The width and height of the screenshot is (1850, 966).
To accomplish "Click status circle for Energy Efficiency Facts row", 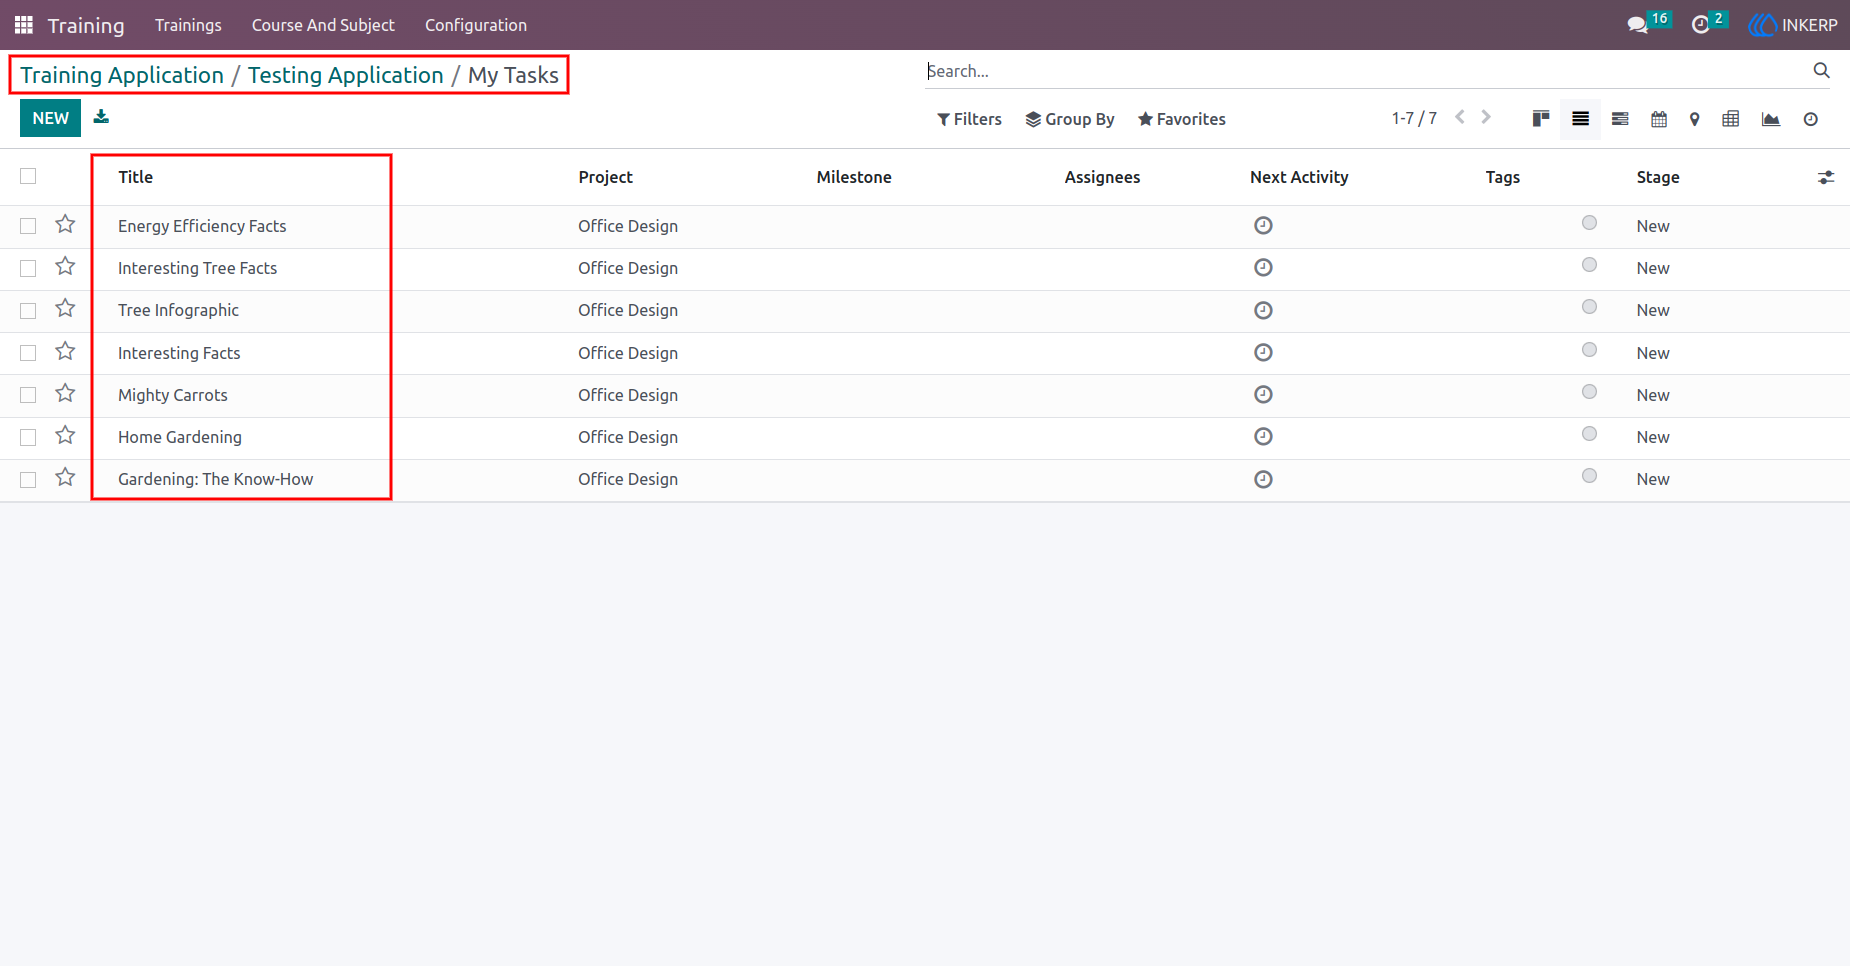I will click(1589, 223).
